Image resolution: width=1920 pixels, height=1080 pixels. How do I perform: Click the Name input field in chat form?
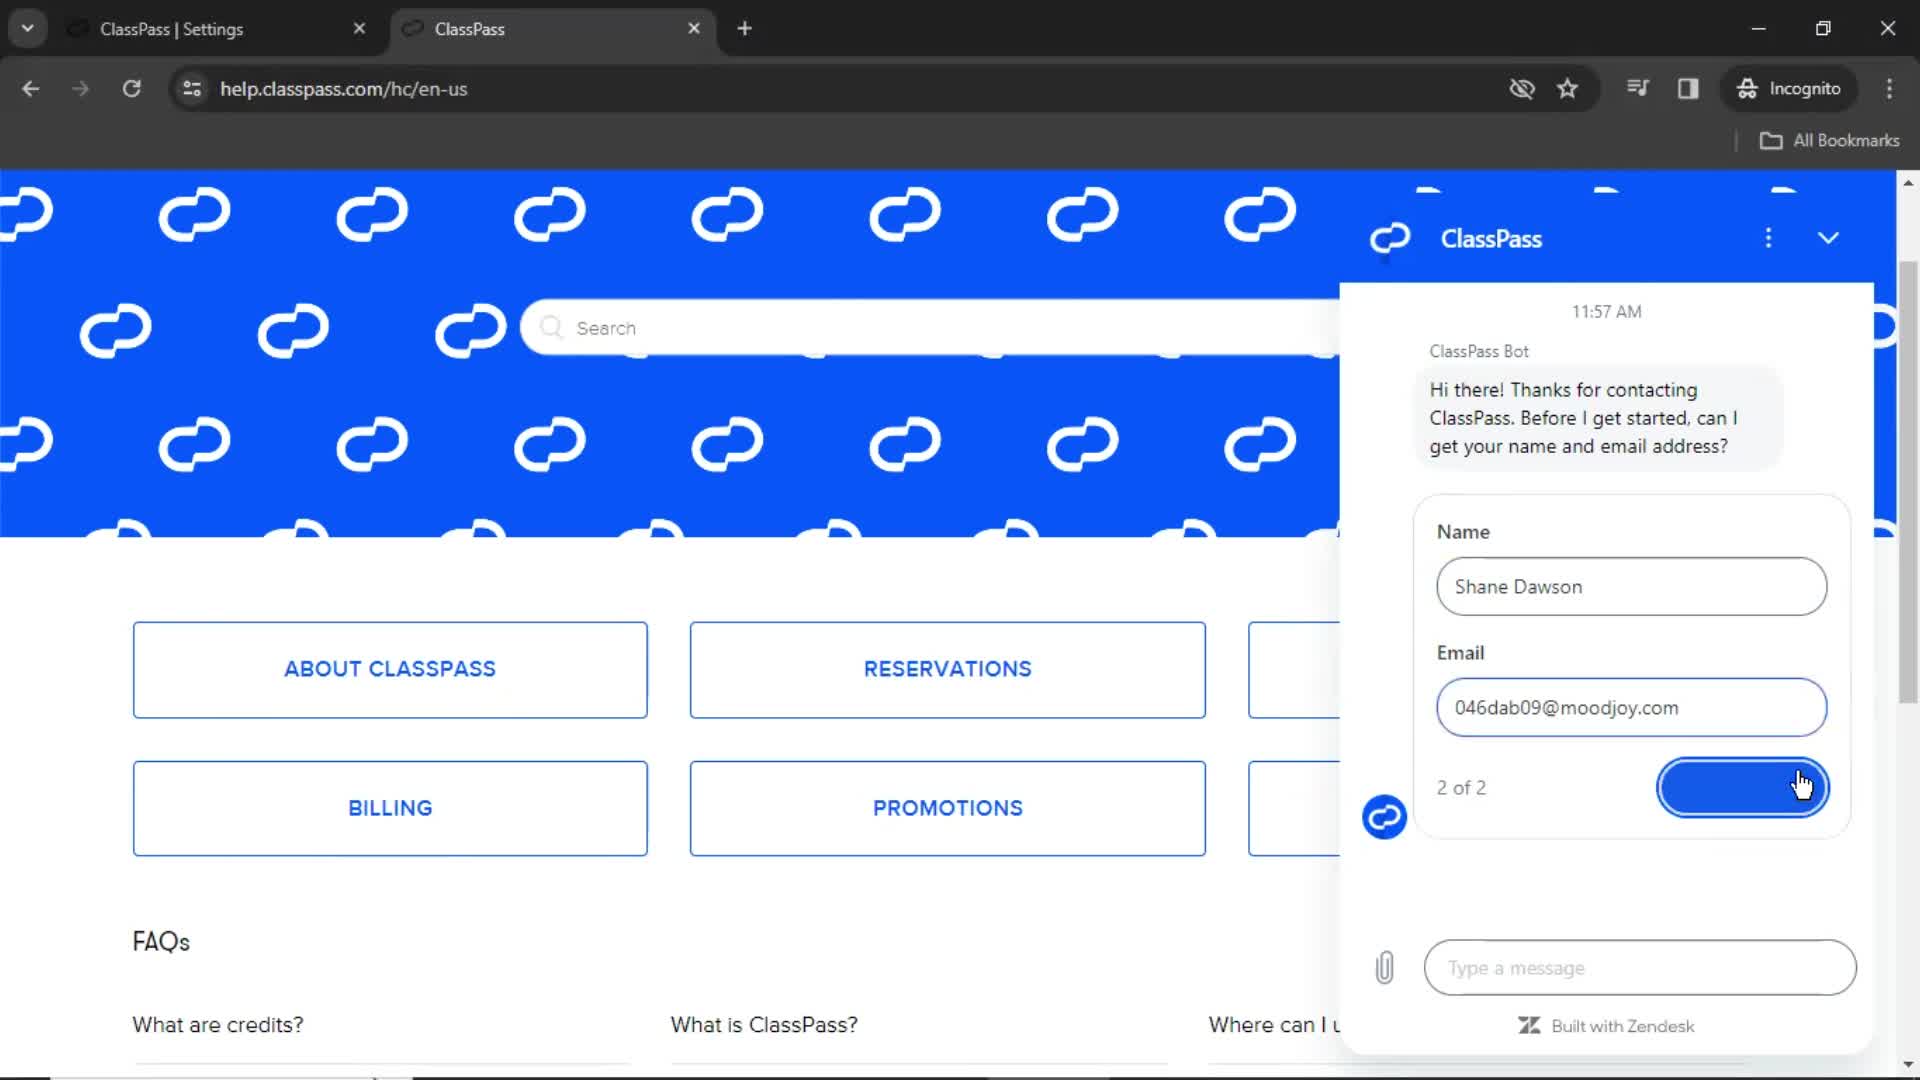1631,585
